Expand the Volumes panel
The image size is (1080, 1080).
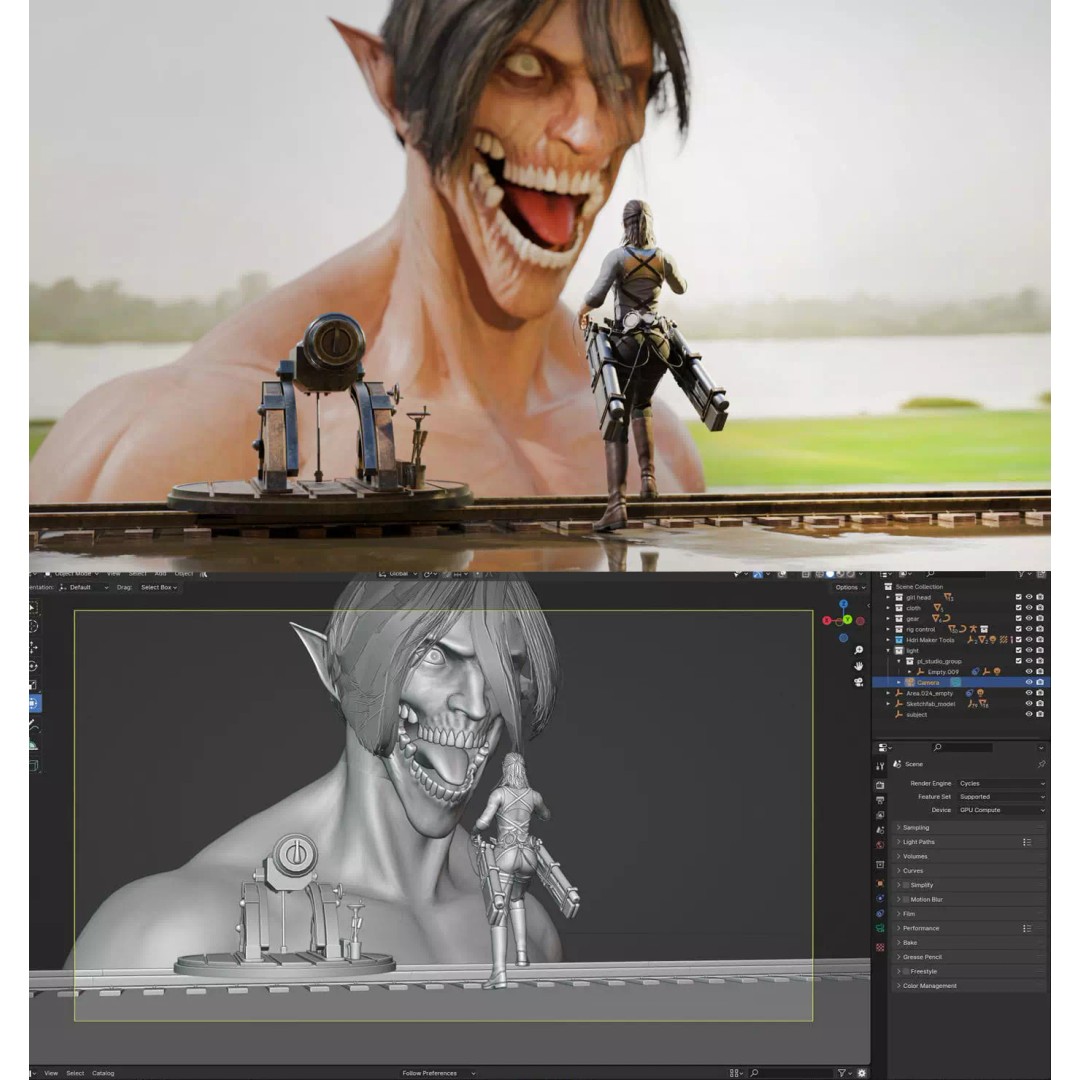pyautogui.click(x=969, y=856)
